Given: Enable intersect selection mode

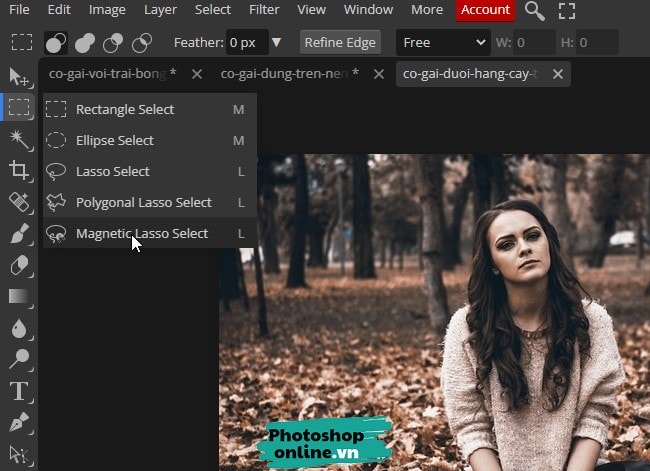Looking at the screenshot, I should (x=142, y=43).
